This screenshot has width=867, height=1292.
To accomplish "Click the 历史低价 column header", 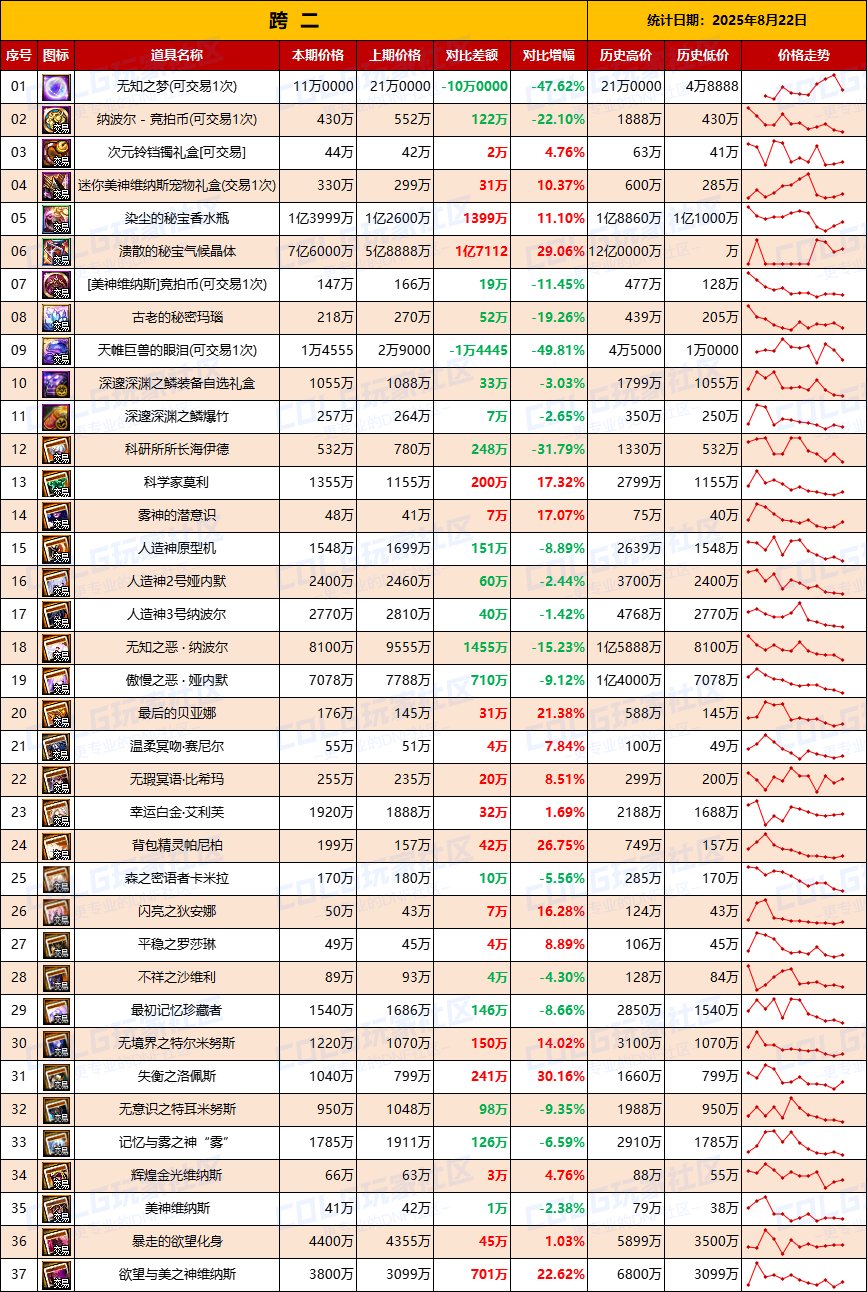I will click(703, 56).
